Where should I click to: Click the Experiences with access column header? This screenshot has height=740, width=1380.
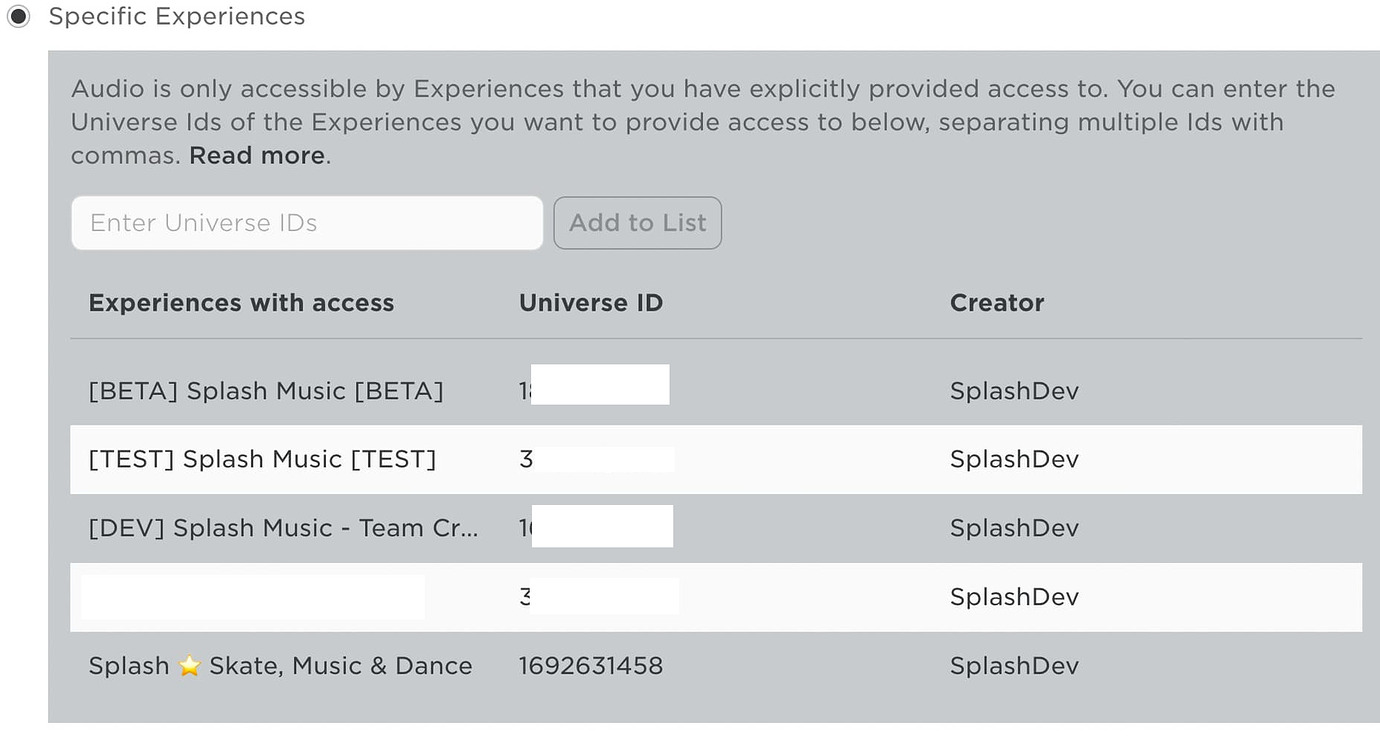point(241,303)
